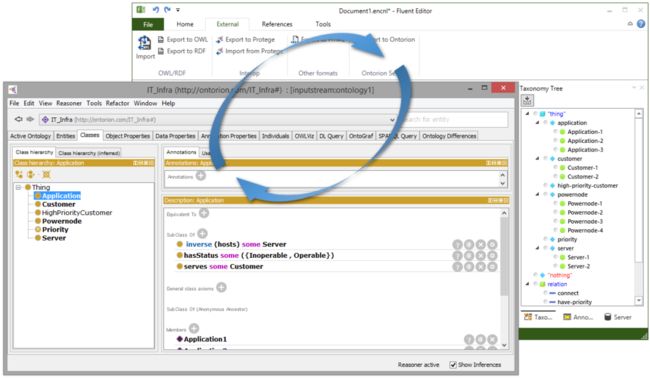The height and width of the screenshot is (379, 650).
Task: Click the Undo arrow in Fluent Editor title bar
Action: (155, 10)
